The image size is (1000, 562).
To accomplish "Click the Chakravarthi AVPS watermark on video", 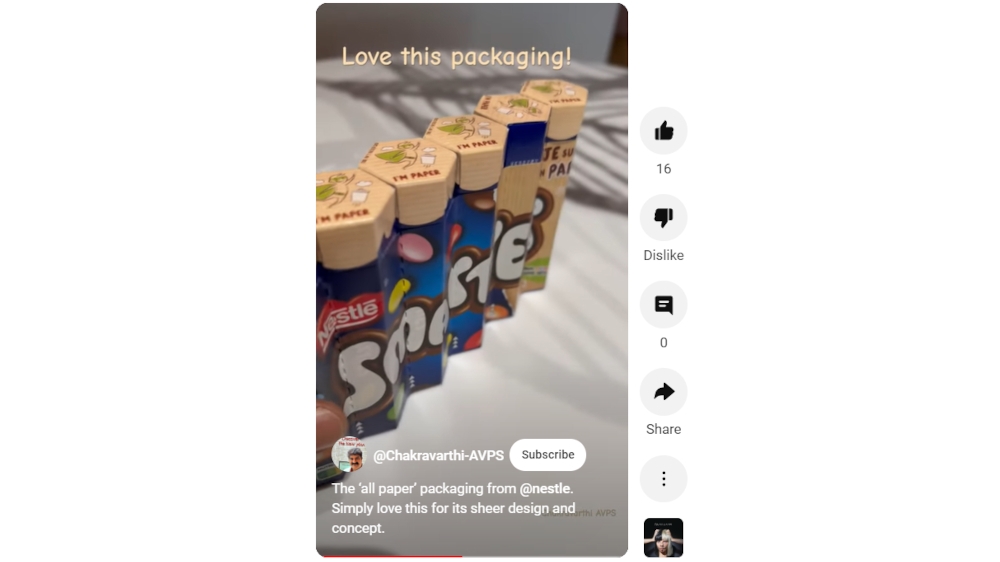I will [x=579, y=513].
